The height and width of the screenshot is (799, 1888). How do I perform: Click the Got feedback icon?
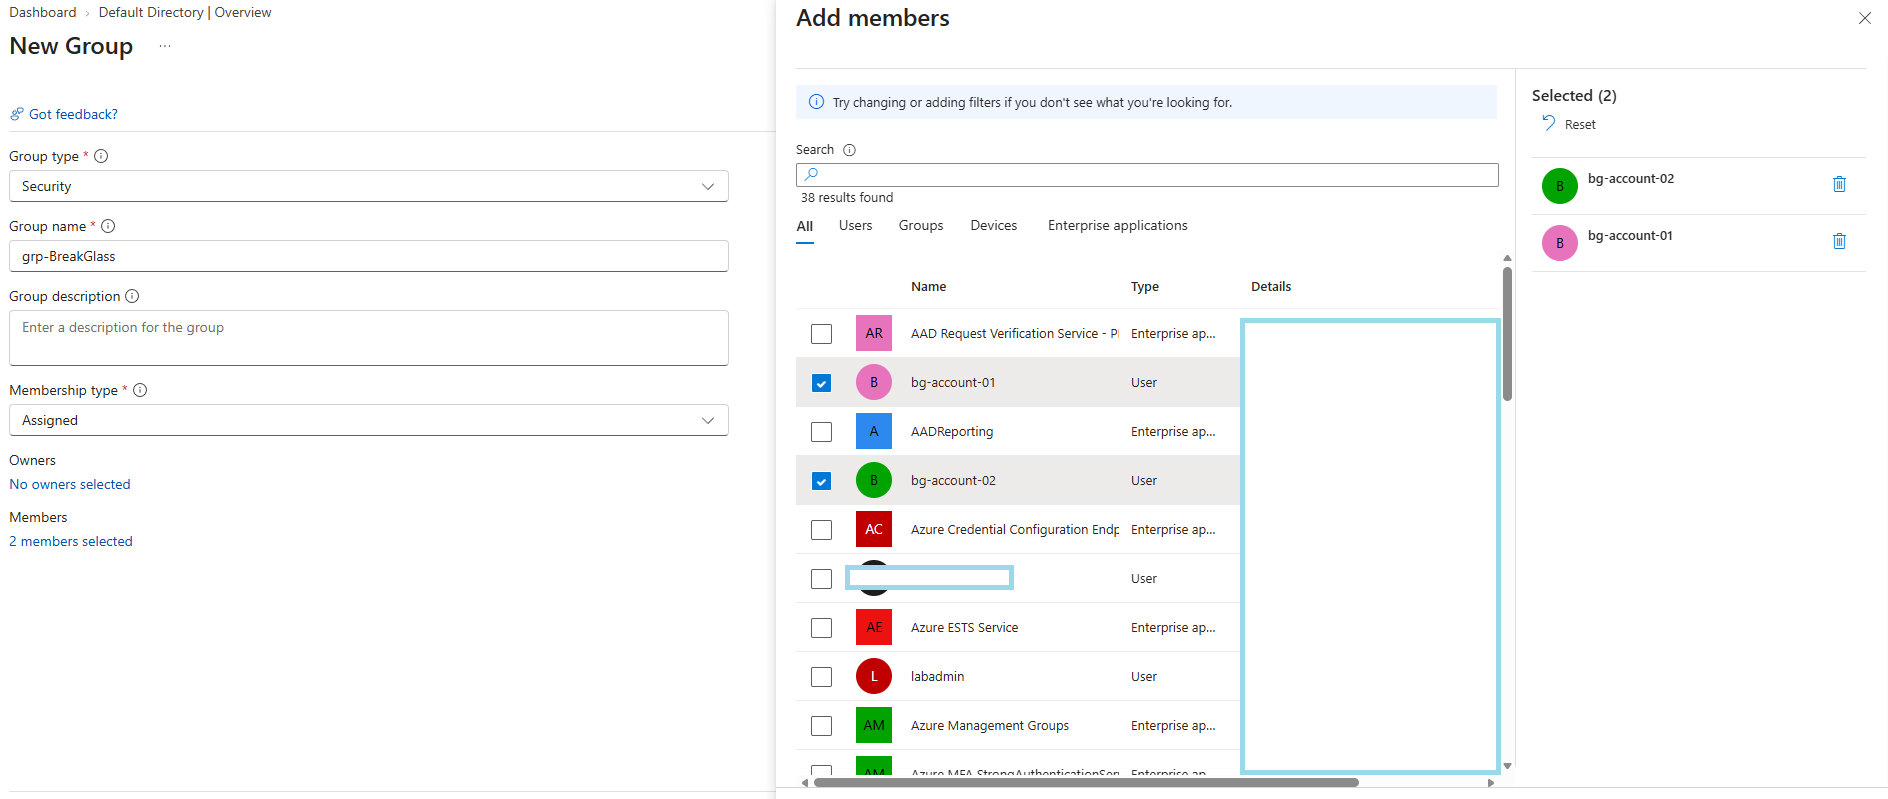click(16, 114)
